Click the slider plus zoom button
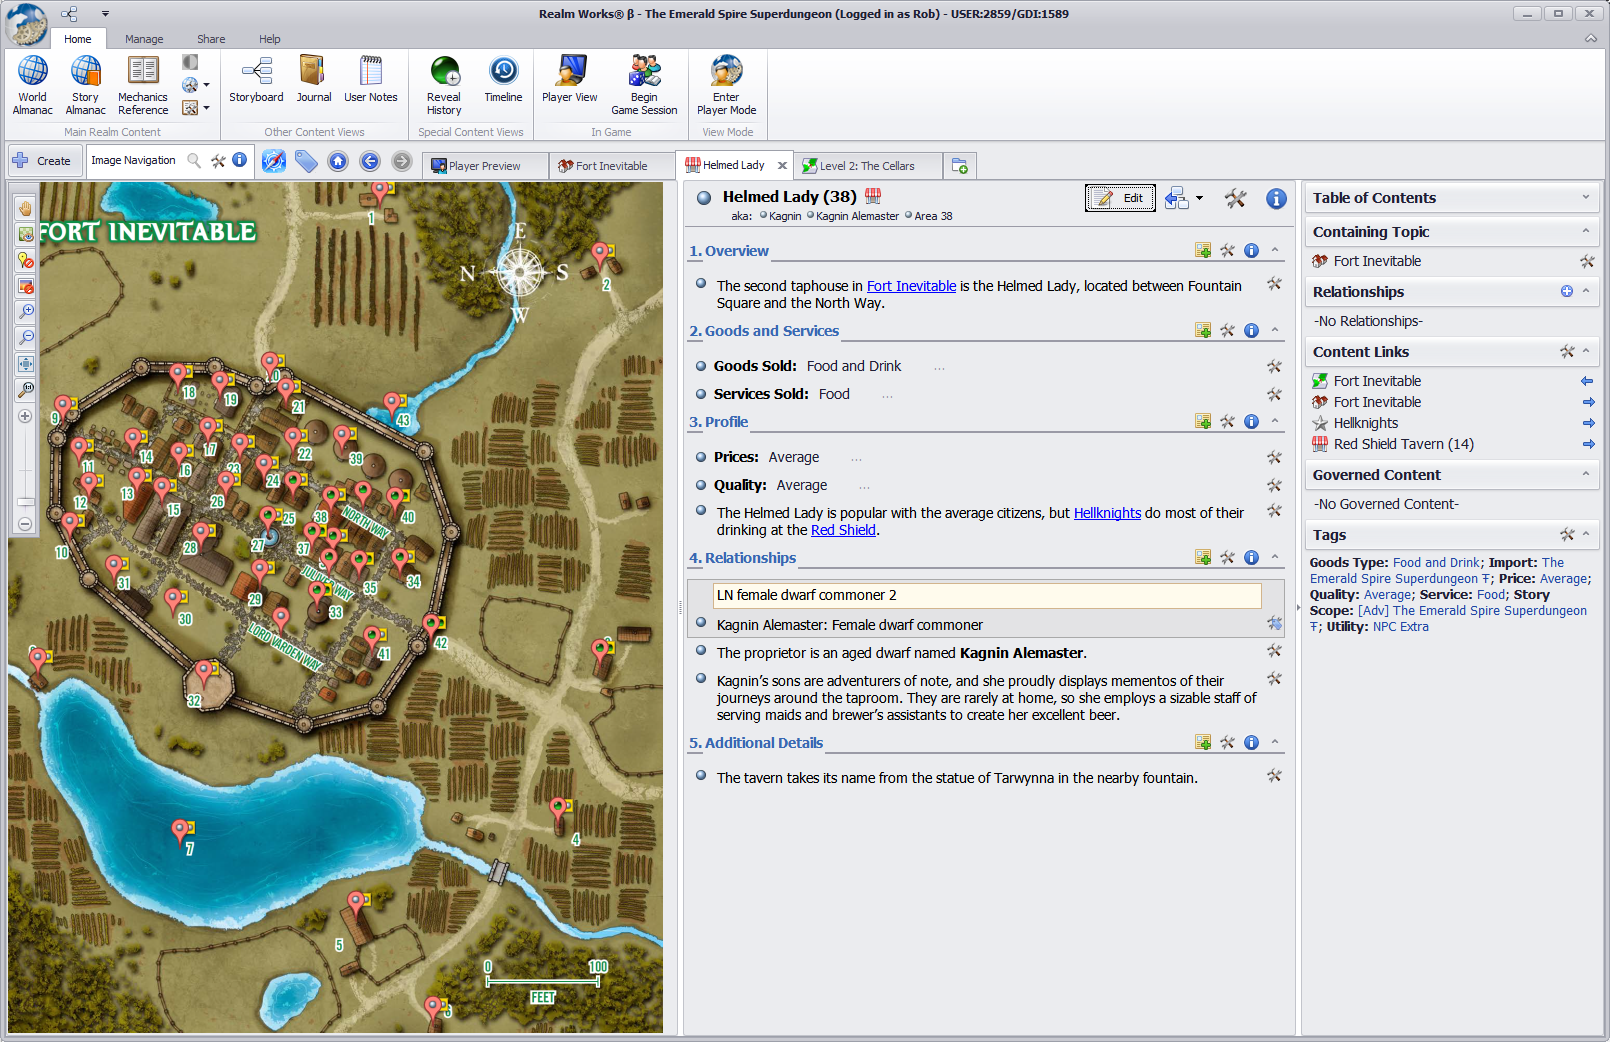The width and height of the screenshot is (1610, 1042). [25, 416]
